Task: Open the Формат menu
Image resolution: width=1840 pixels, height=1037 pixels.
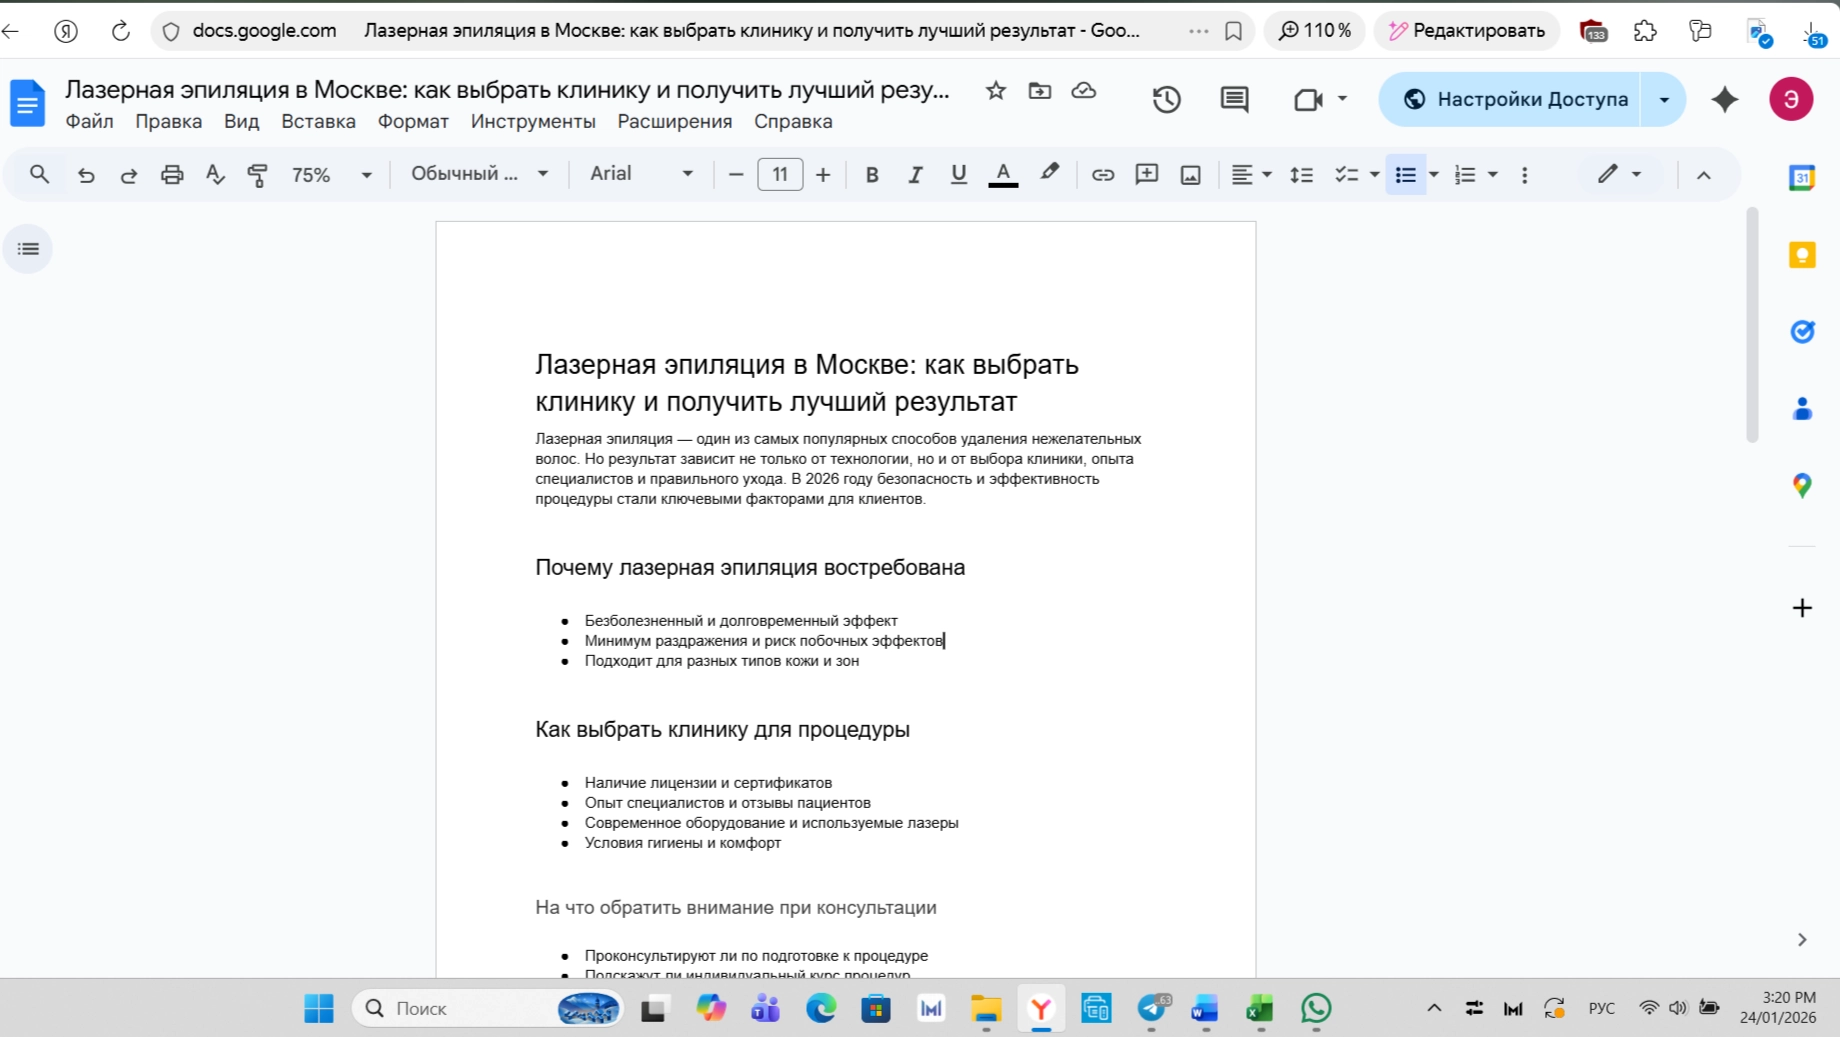Action: click(412, 121)
